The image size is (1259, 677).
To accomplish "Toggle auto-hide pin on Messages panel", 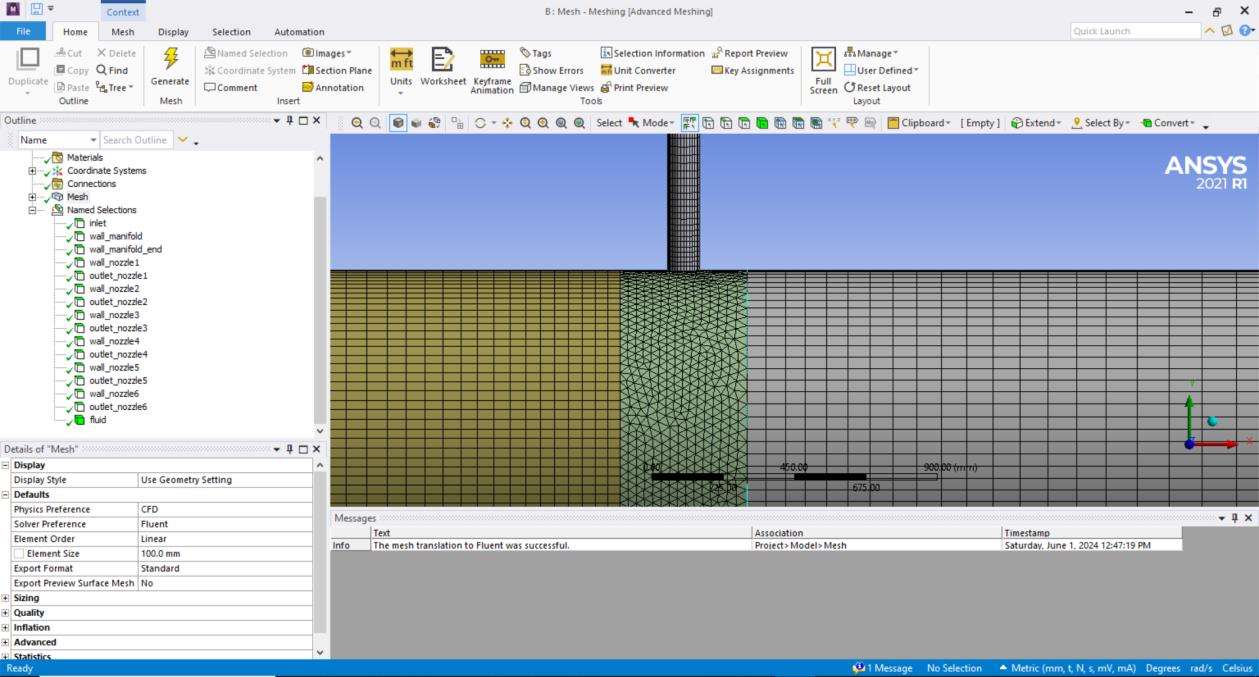I will click(x=1235, y=518).
